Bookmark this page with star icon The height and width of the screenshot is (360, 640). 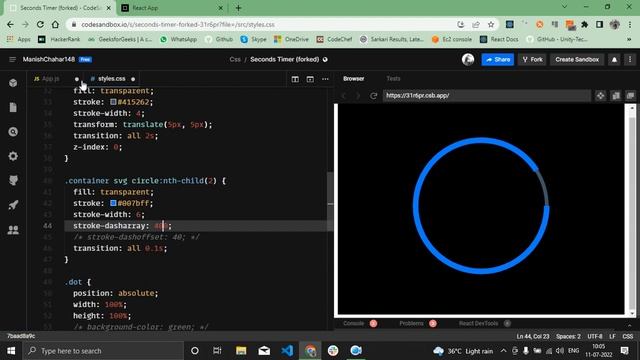(x=491, y=24)
